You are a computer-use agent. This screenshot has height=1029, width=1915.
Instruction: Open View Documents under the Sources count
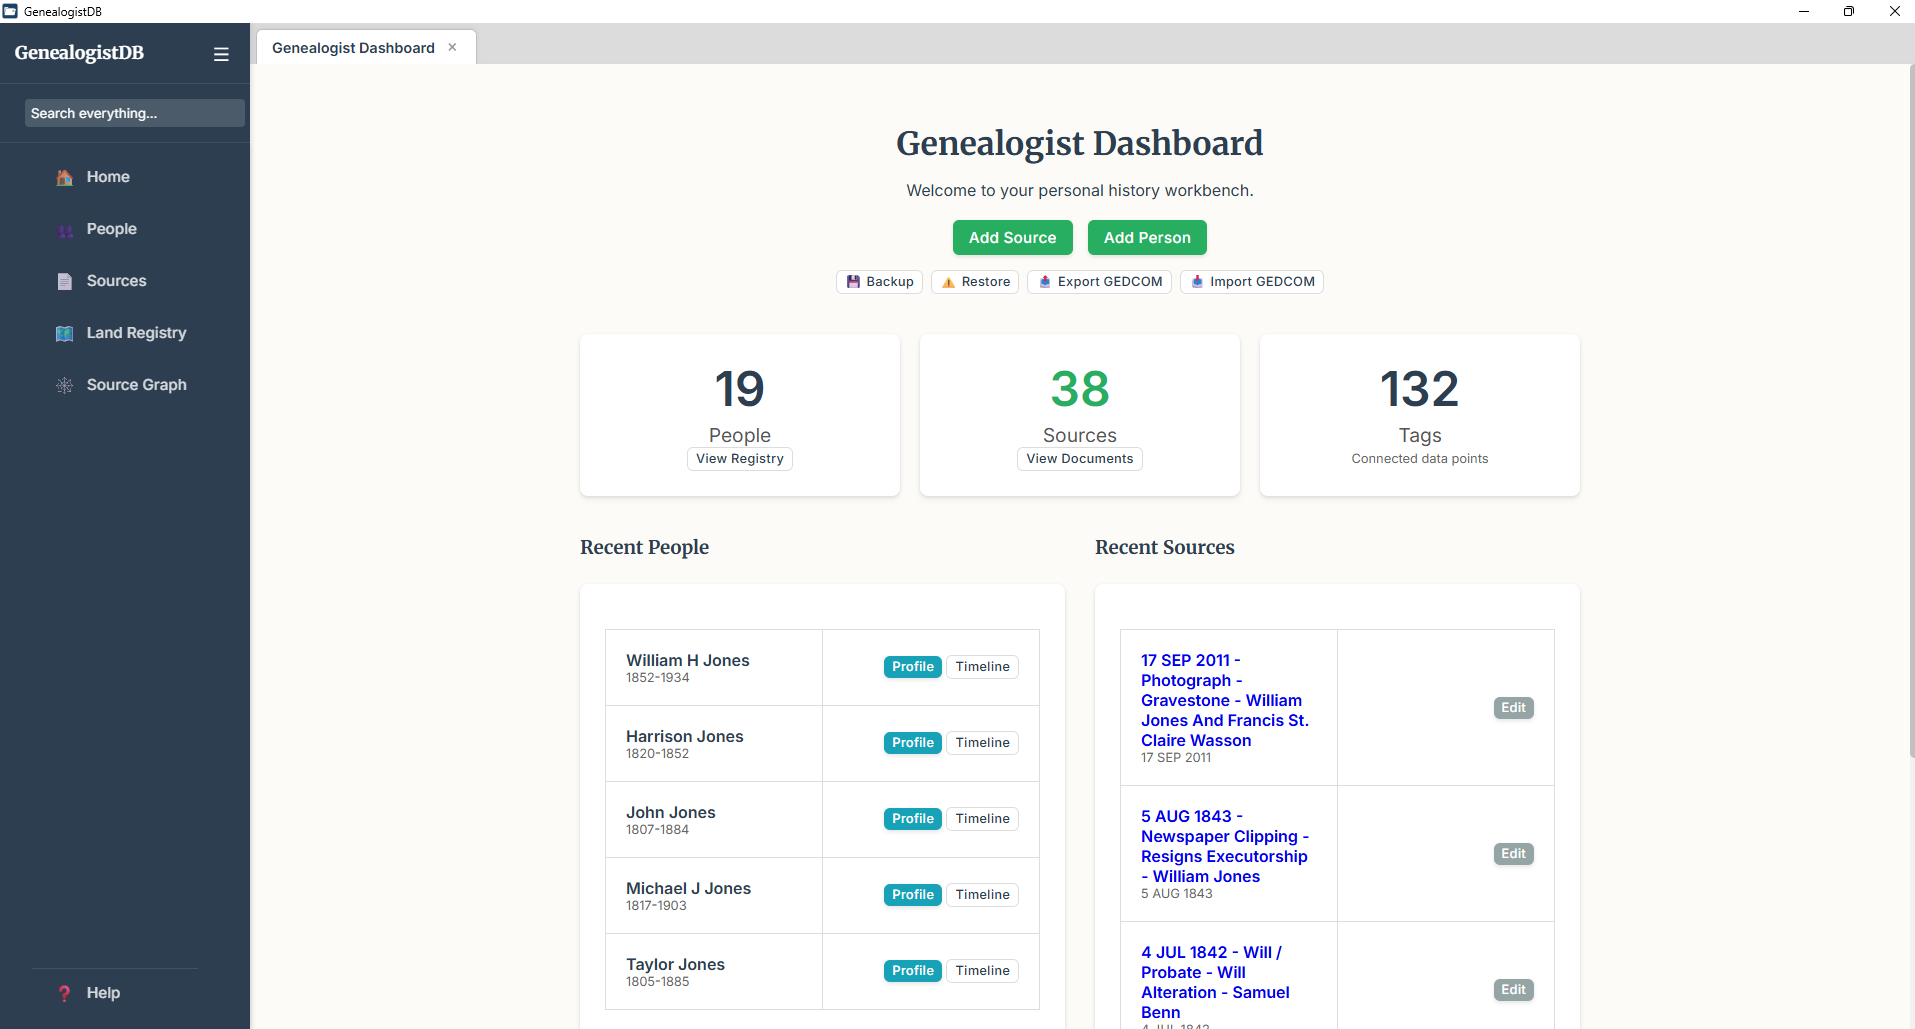[x=1079, y=458]
